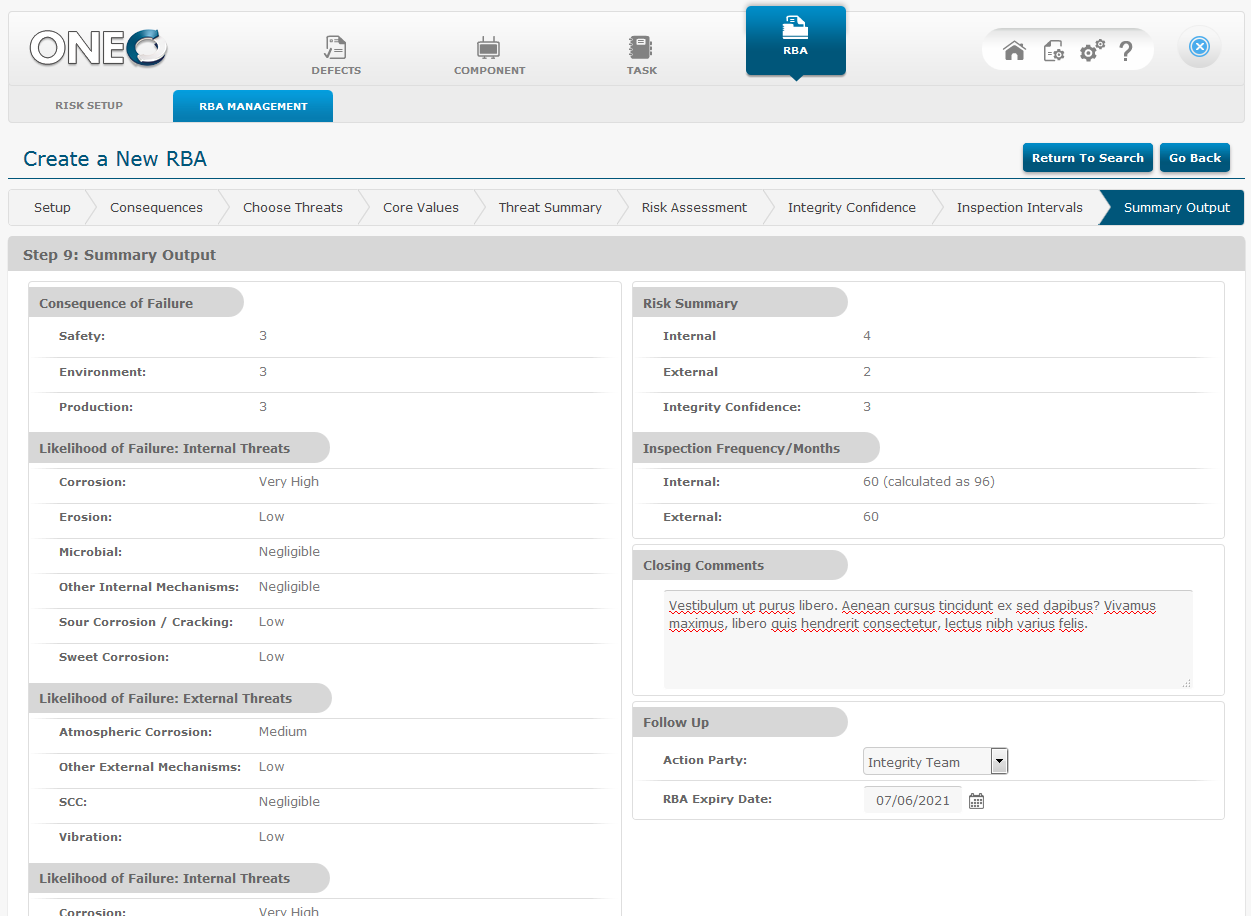Viewport: 1251px width, 916px height.
Task: Click the RBA Expiry Date field
Action: click(x=911, y=801)
